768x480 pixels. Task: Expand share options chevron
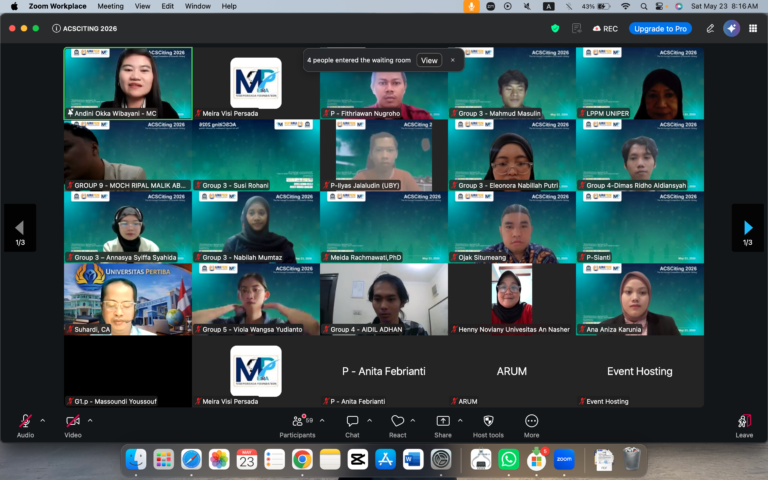[x=460, y=421]
